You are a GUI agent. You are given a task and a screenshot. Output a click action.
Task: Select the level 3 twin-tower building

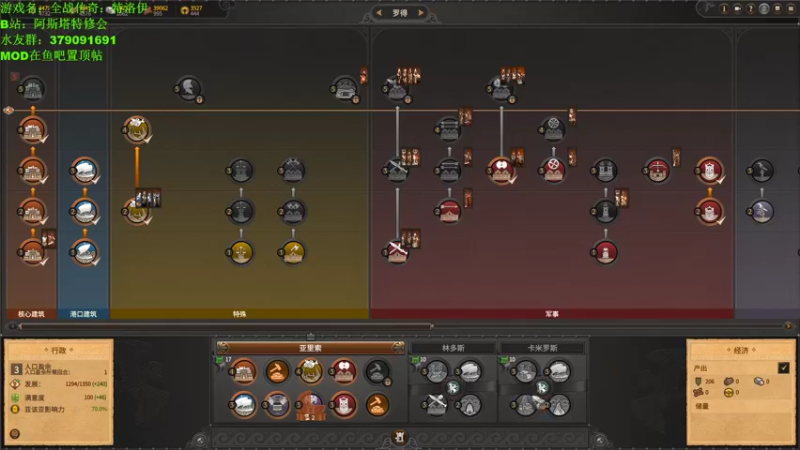pos(605,170)
